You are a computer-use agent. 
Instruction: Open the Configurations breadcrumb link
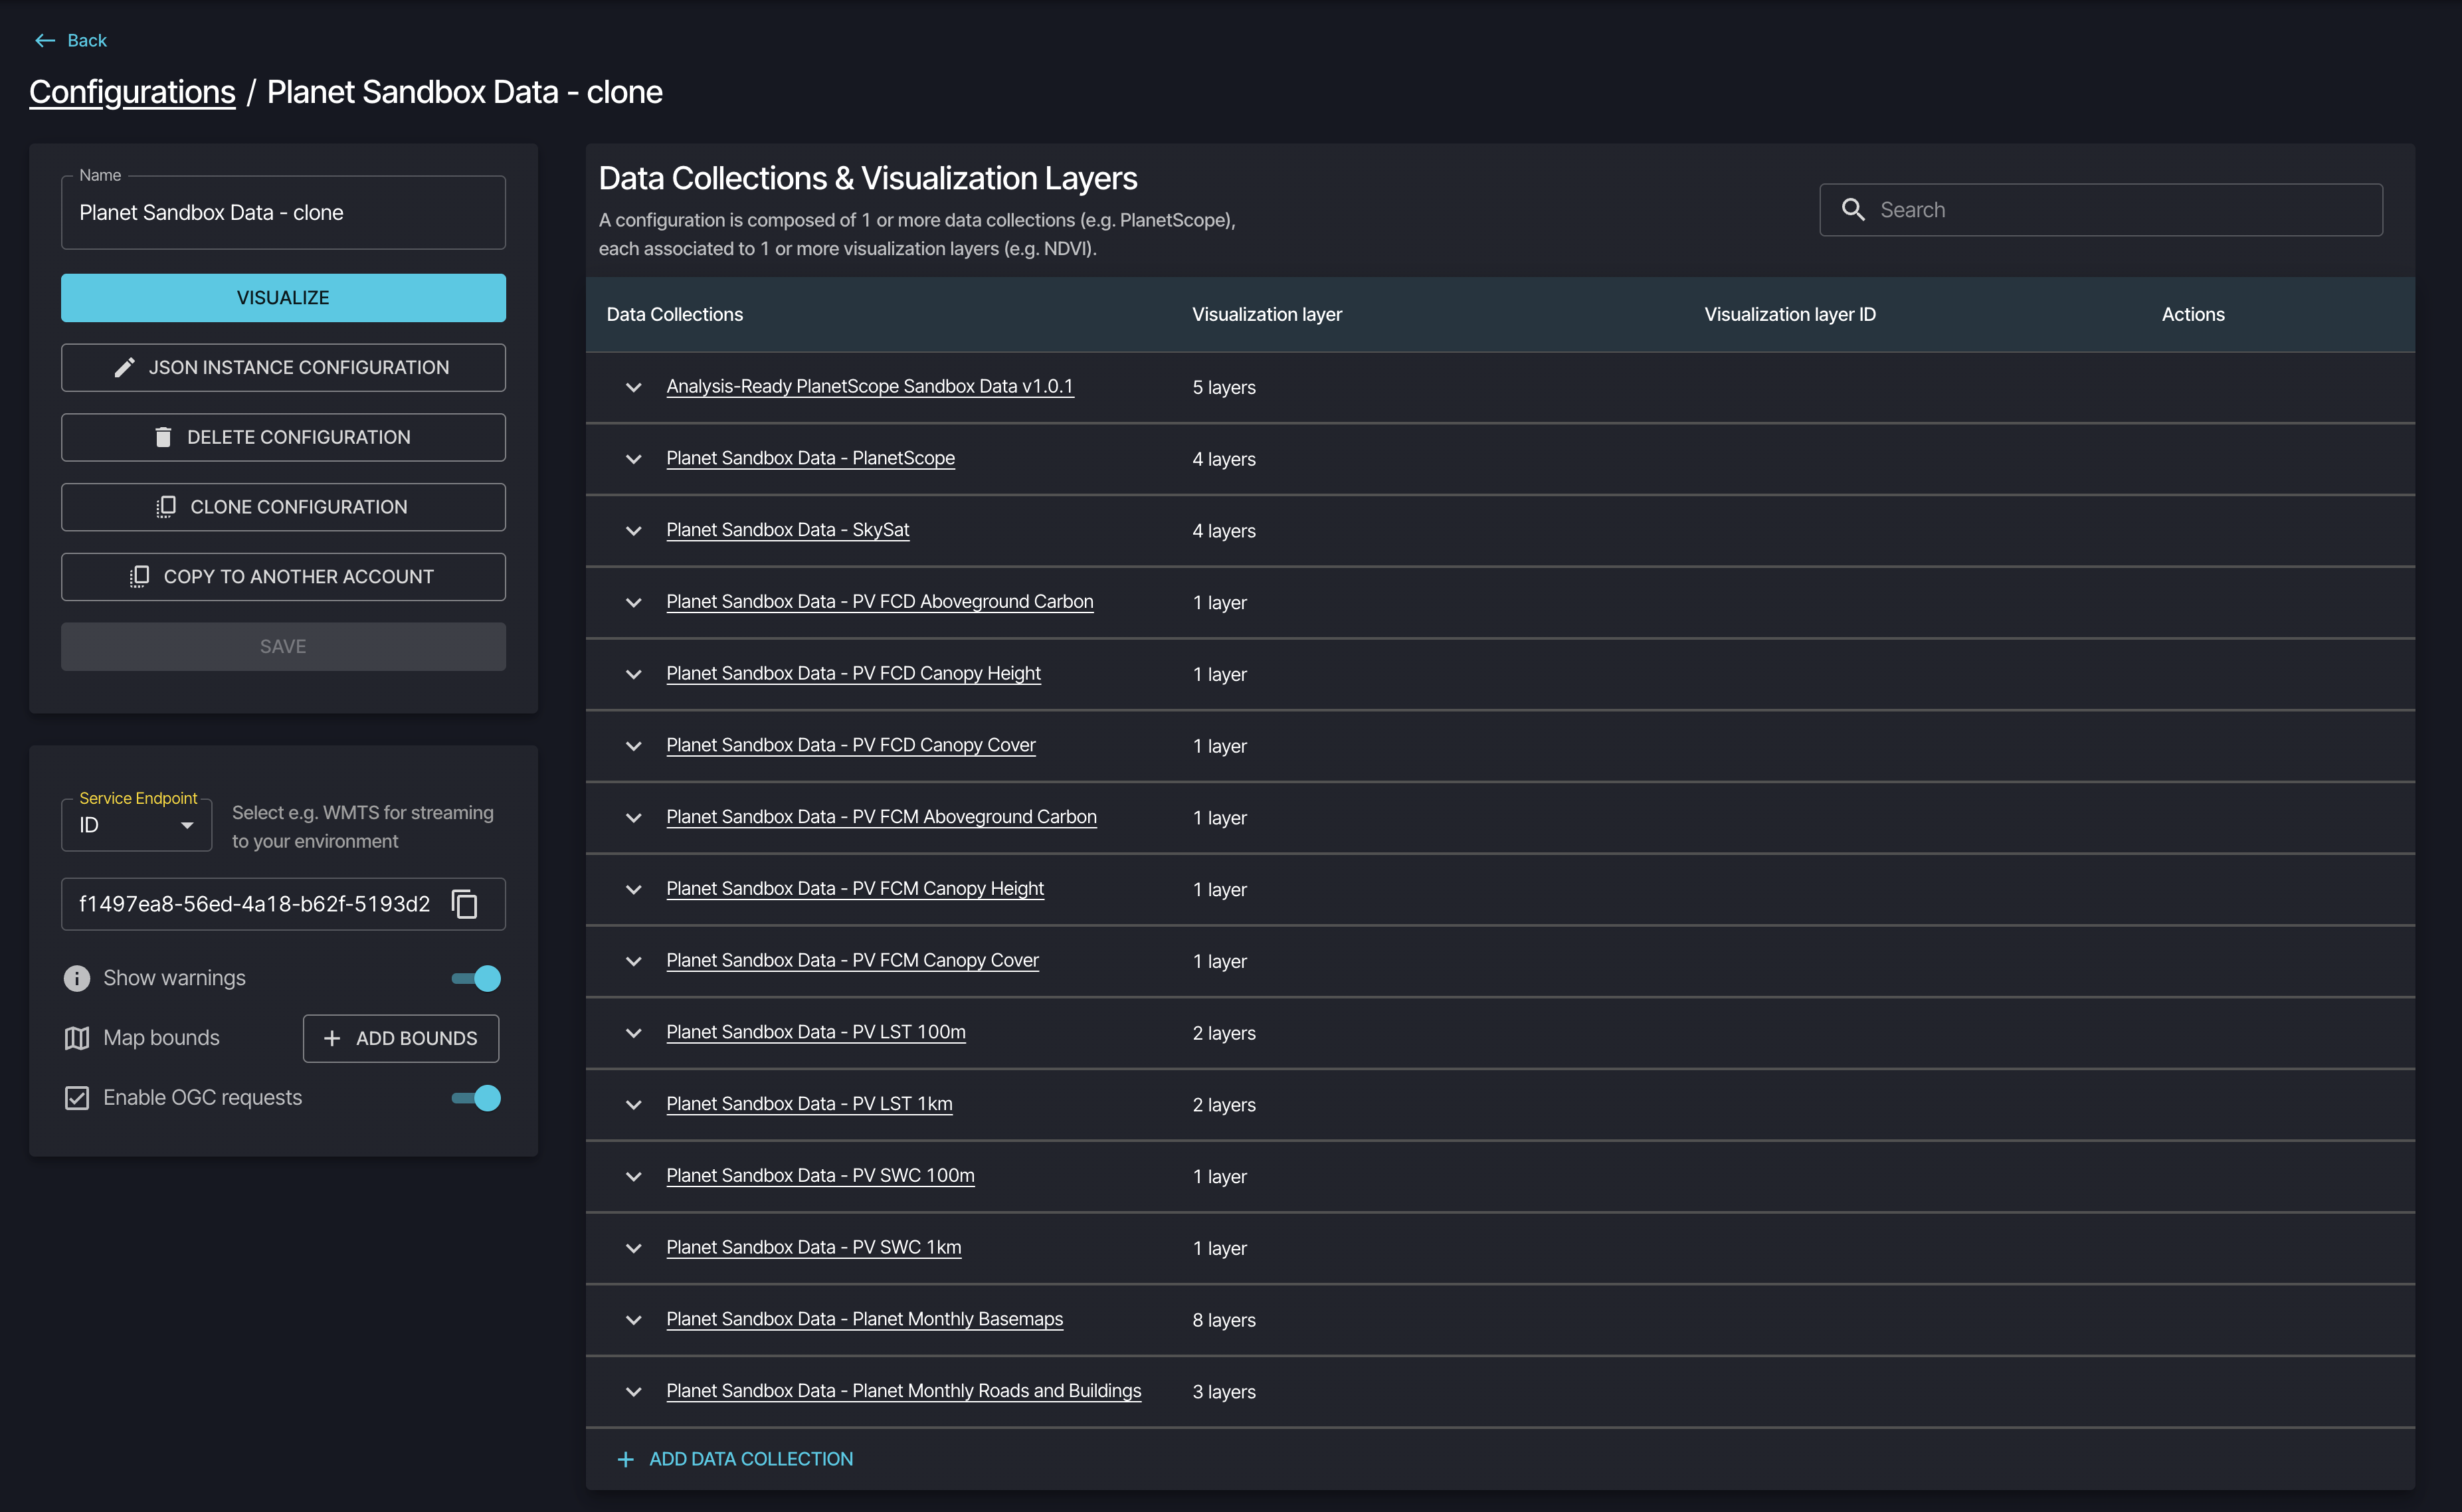(x=132, y=92)
